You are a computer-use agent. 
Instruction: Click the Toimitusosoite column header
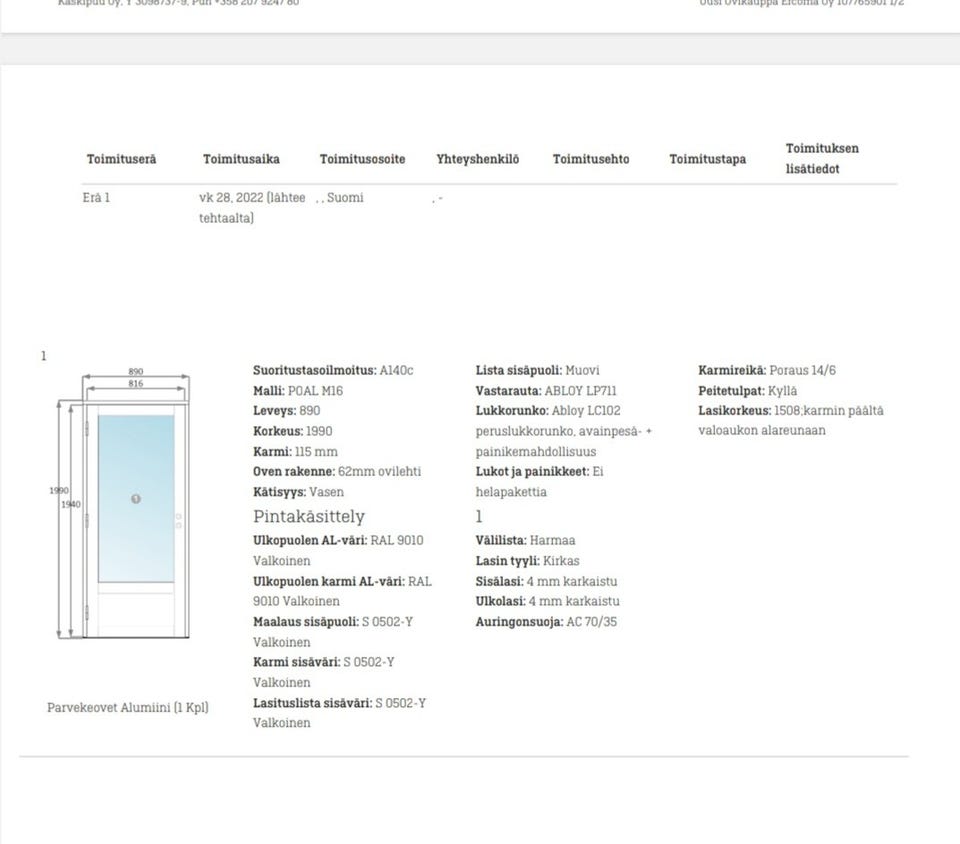(x=362, y=159)
